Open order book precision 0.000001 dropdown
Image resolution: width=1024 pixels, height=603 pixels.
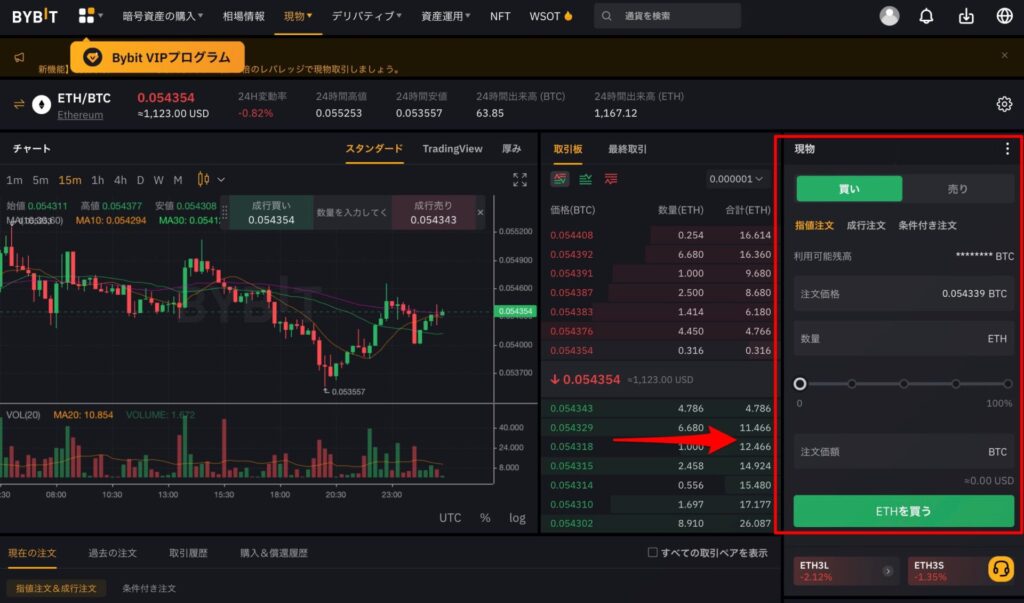pyautogui.click(x=736, y=179)
